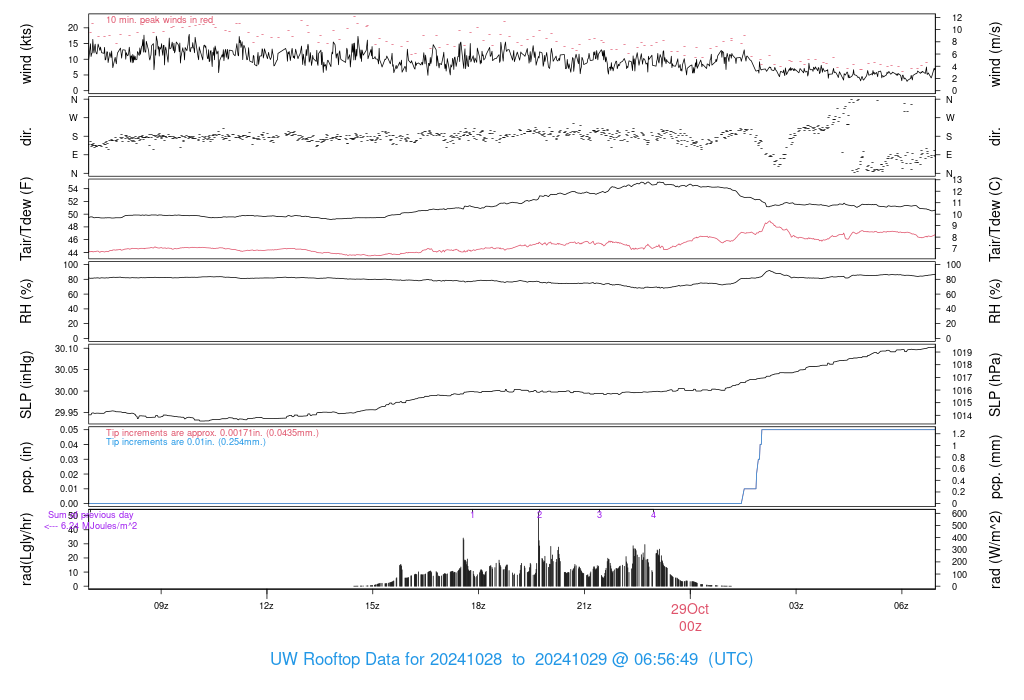Click the '15z' time axis label
Screen dimensions: 1024x700
[x=372, y=606]
